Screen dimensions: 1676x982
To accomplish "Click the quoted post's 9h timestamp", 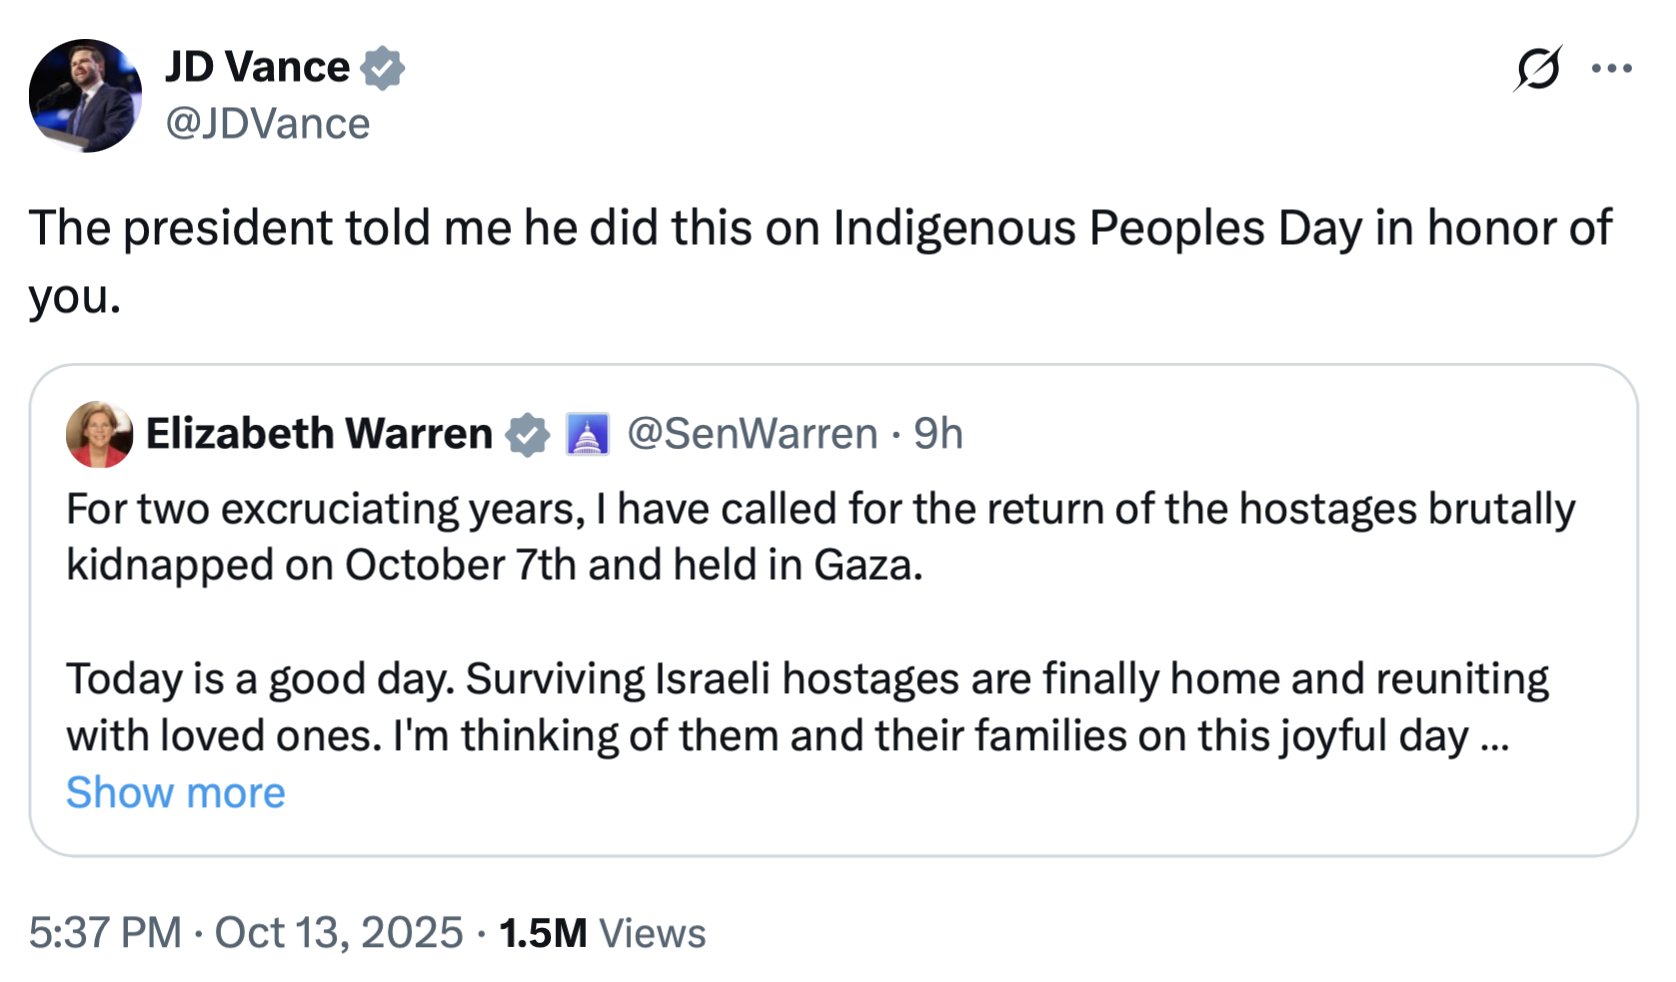I will 938,434.
